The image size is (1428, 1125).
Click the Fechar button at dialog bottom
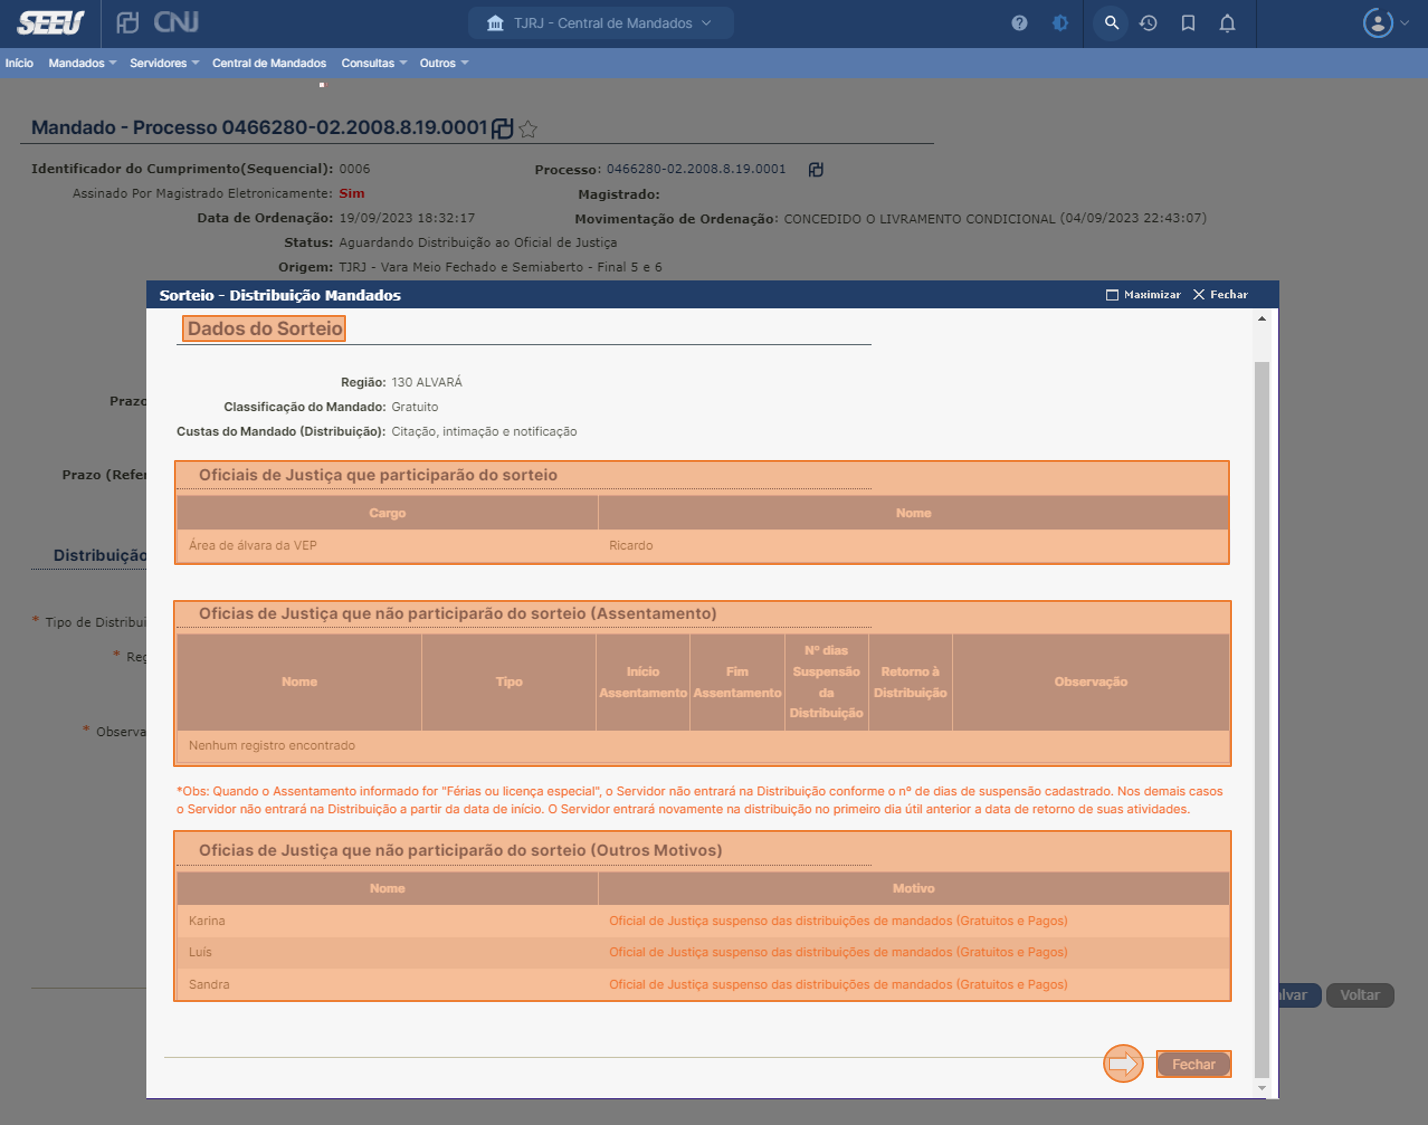[1193, 1064]
